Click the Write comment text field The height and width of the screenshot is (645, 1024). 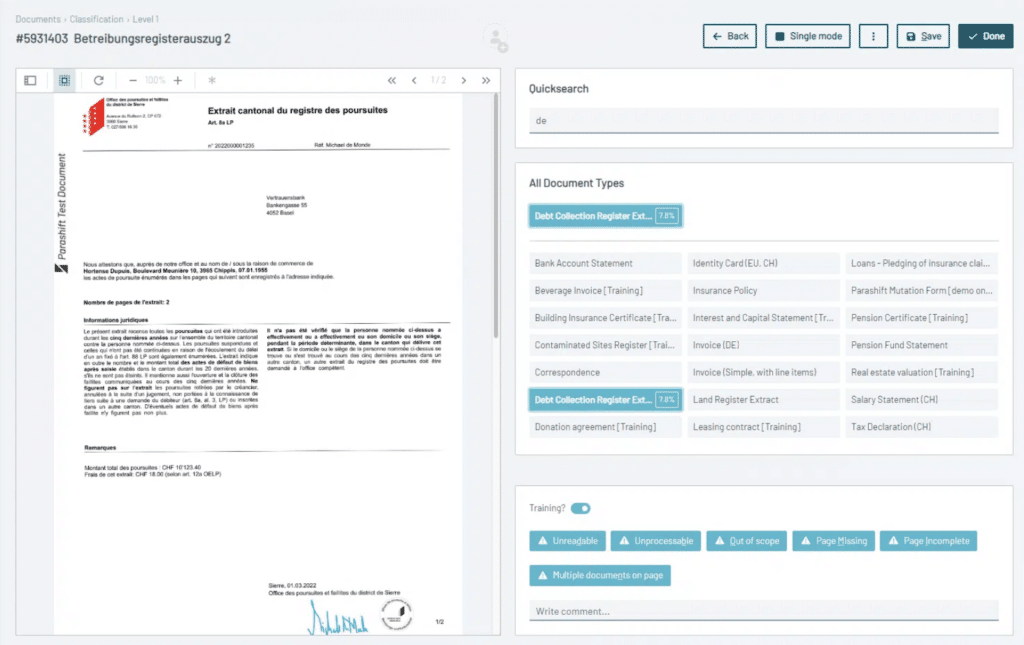[x=763, y=610]
